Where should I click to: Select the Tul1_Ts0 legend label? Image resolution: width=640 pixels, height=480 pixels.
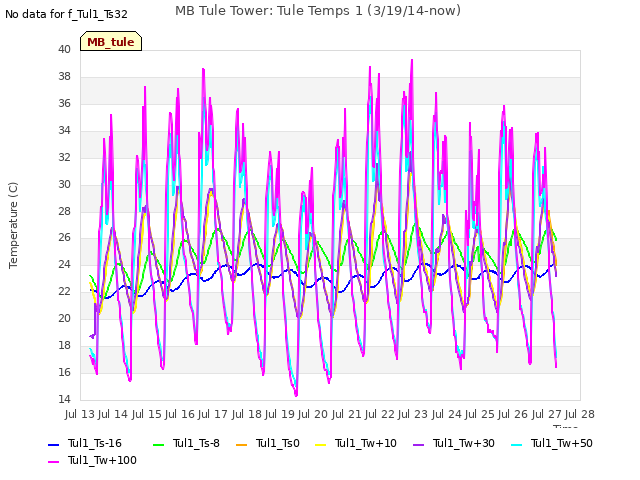tap(278, 444)
